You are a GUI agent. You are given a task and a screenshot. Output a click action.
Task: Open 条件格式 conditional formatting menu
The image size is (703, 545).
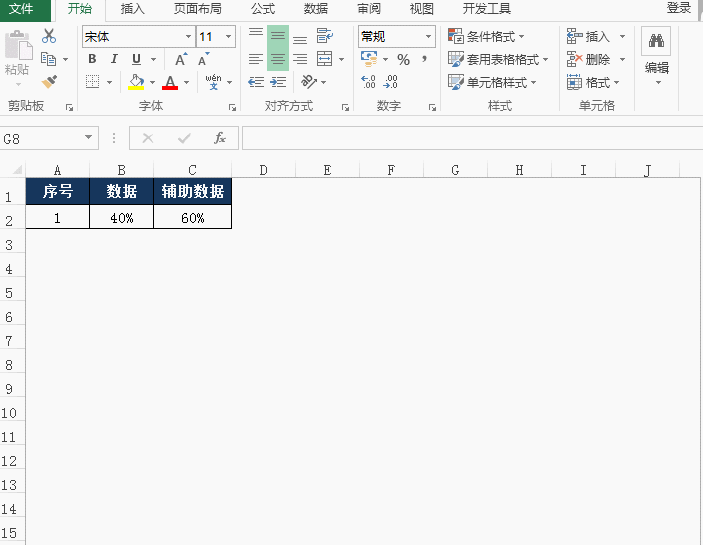(x=486, y=36)
